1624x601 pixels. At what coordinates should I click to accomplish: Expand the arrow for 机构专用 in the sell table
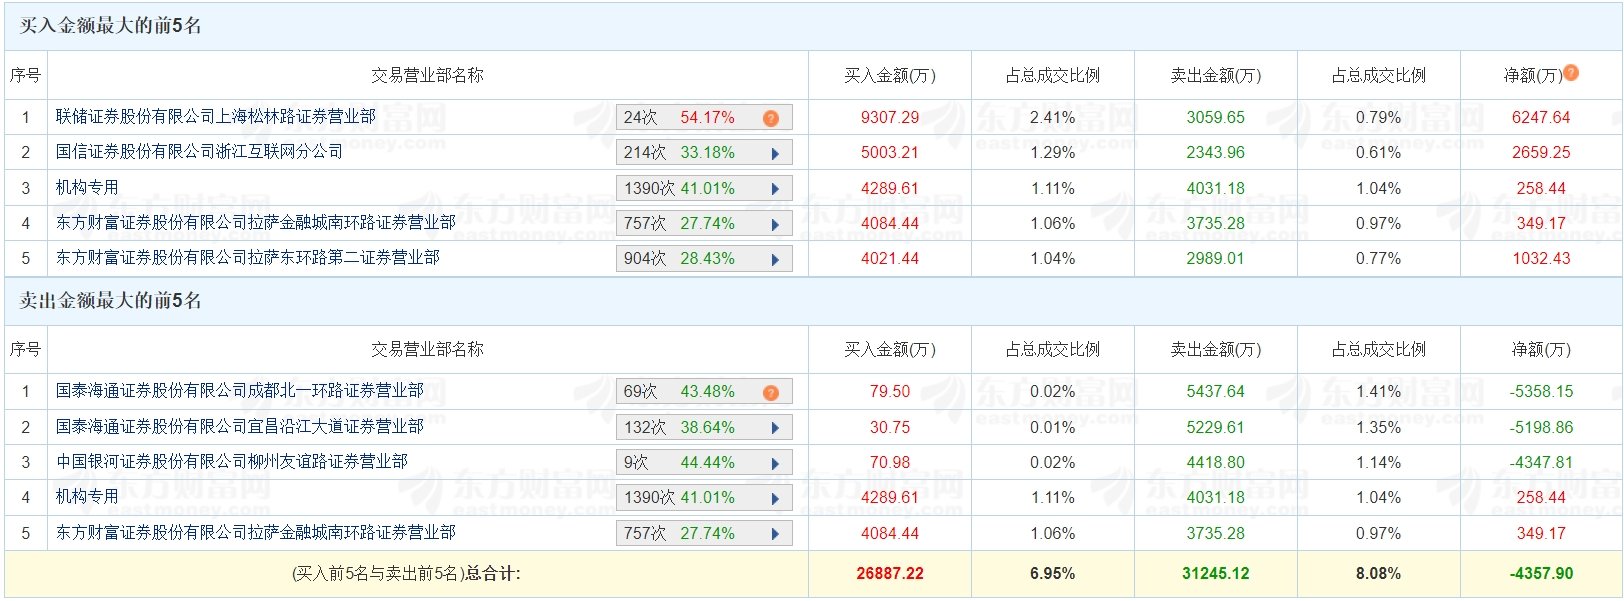pyautogui.click(x=775, y=498)
